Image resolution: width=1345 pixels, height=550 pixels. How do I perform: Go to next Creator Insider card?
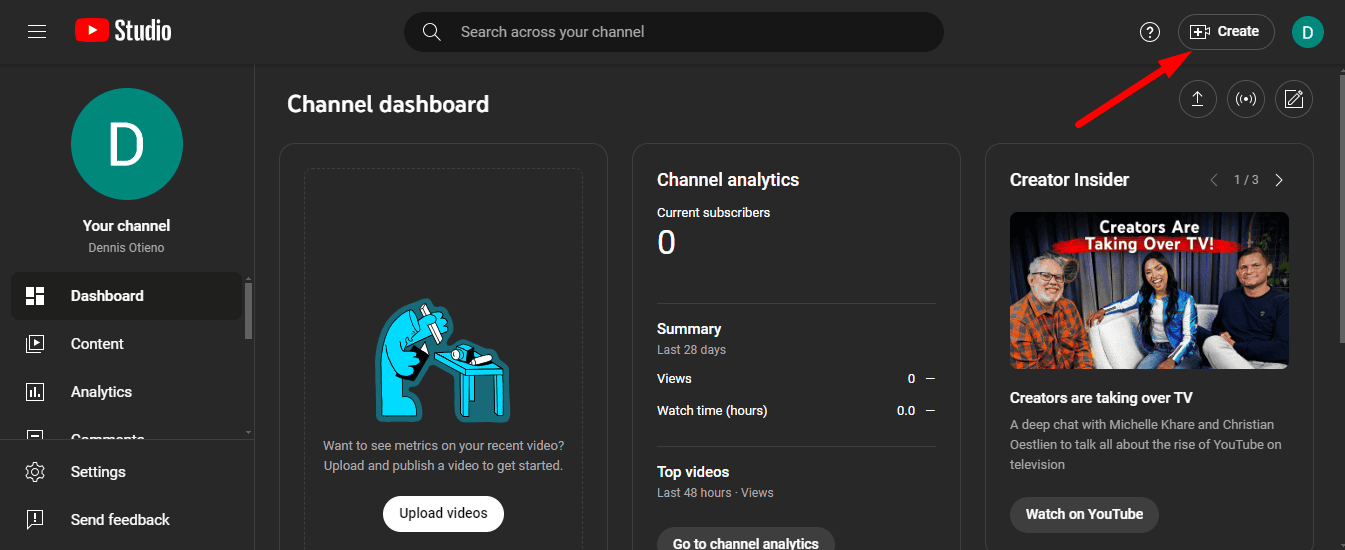[1279, 180]
